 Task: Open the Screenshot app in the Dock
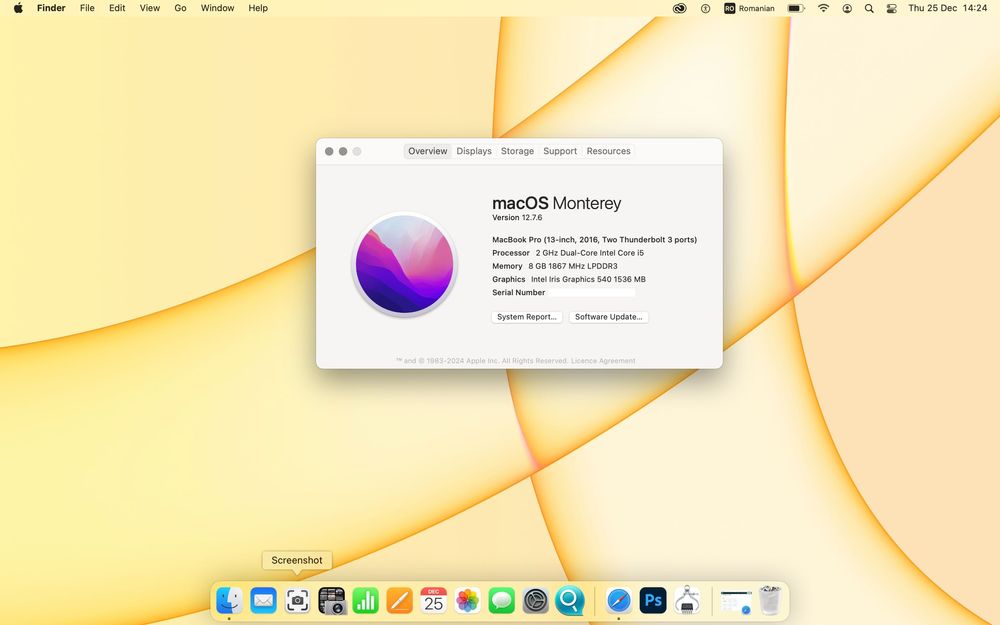pos(297,600)
